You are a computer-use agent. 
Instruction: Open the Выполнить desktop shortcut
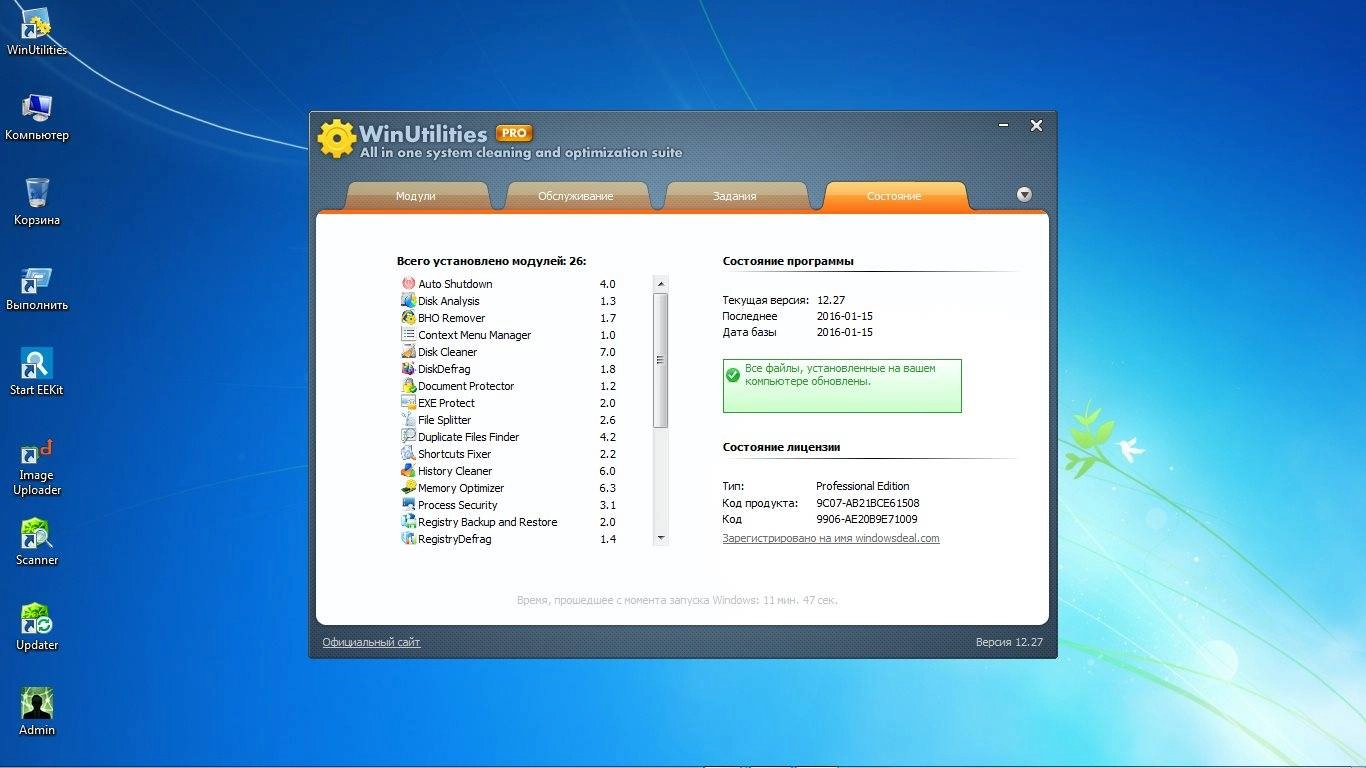pyautogui.click(x=37, y=288)
